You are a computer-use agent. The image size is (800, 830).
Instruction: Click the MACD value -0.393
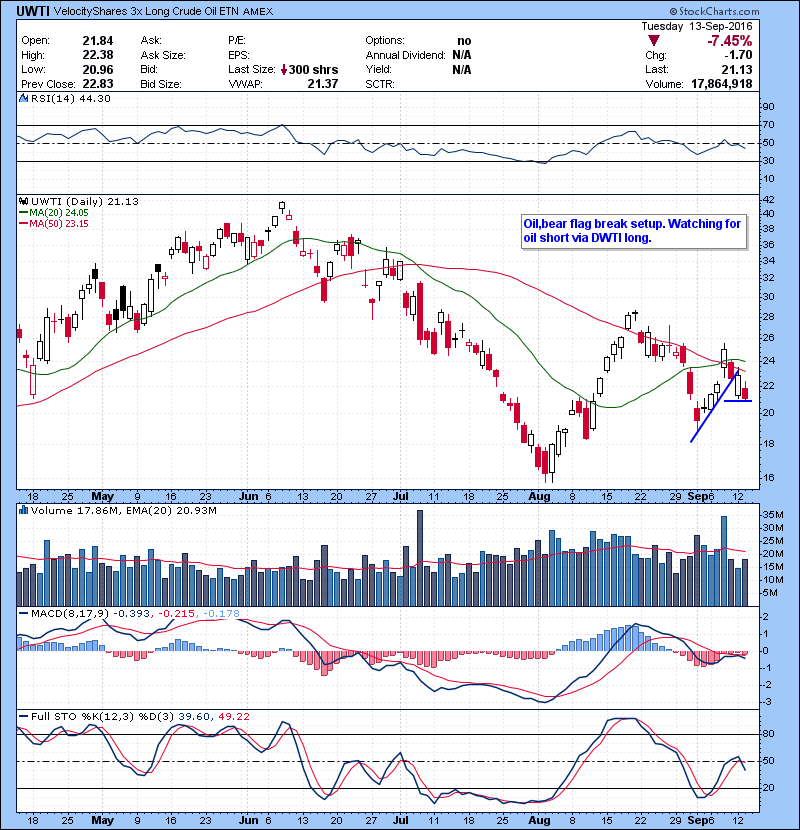tap(131, 614)
